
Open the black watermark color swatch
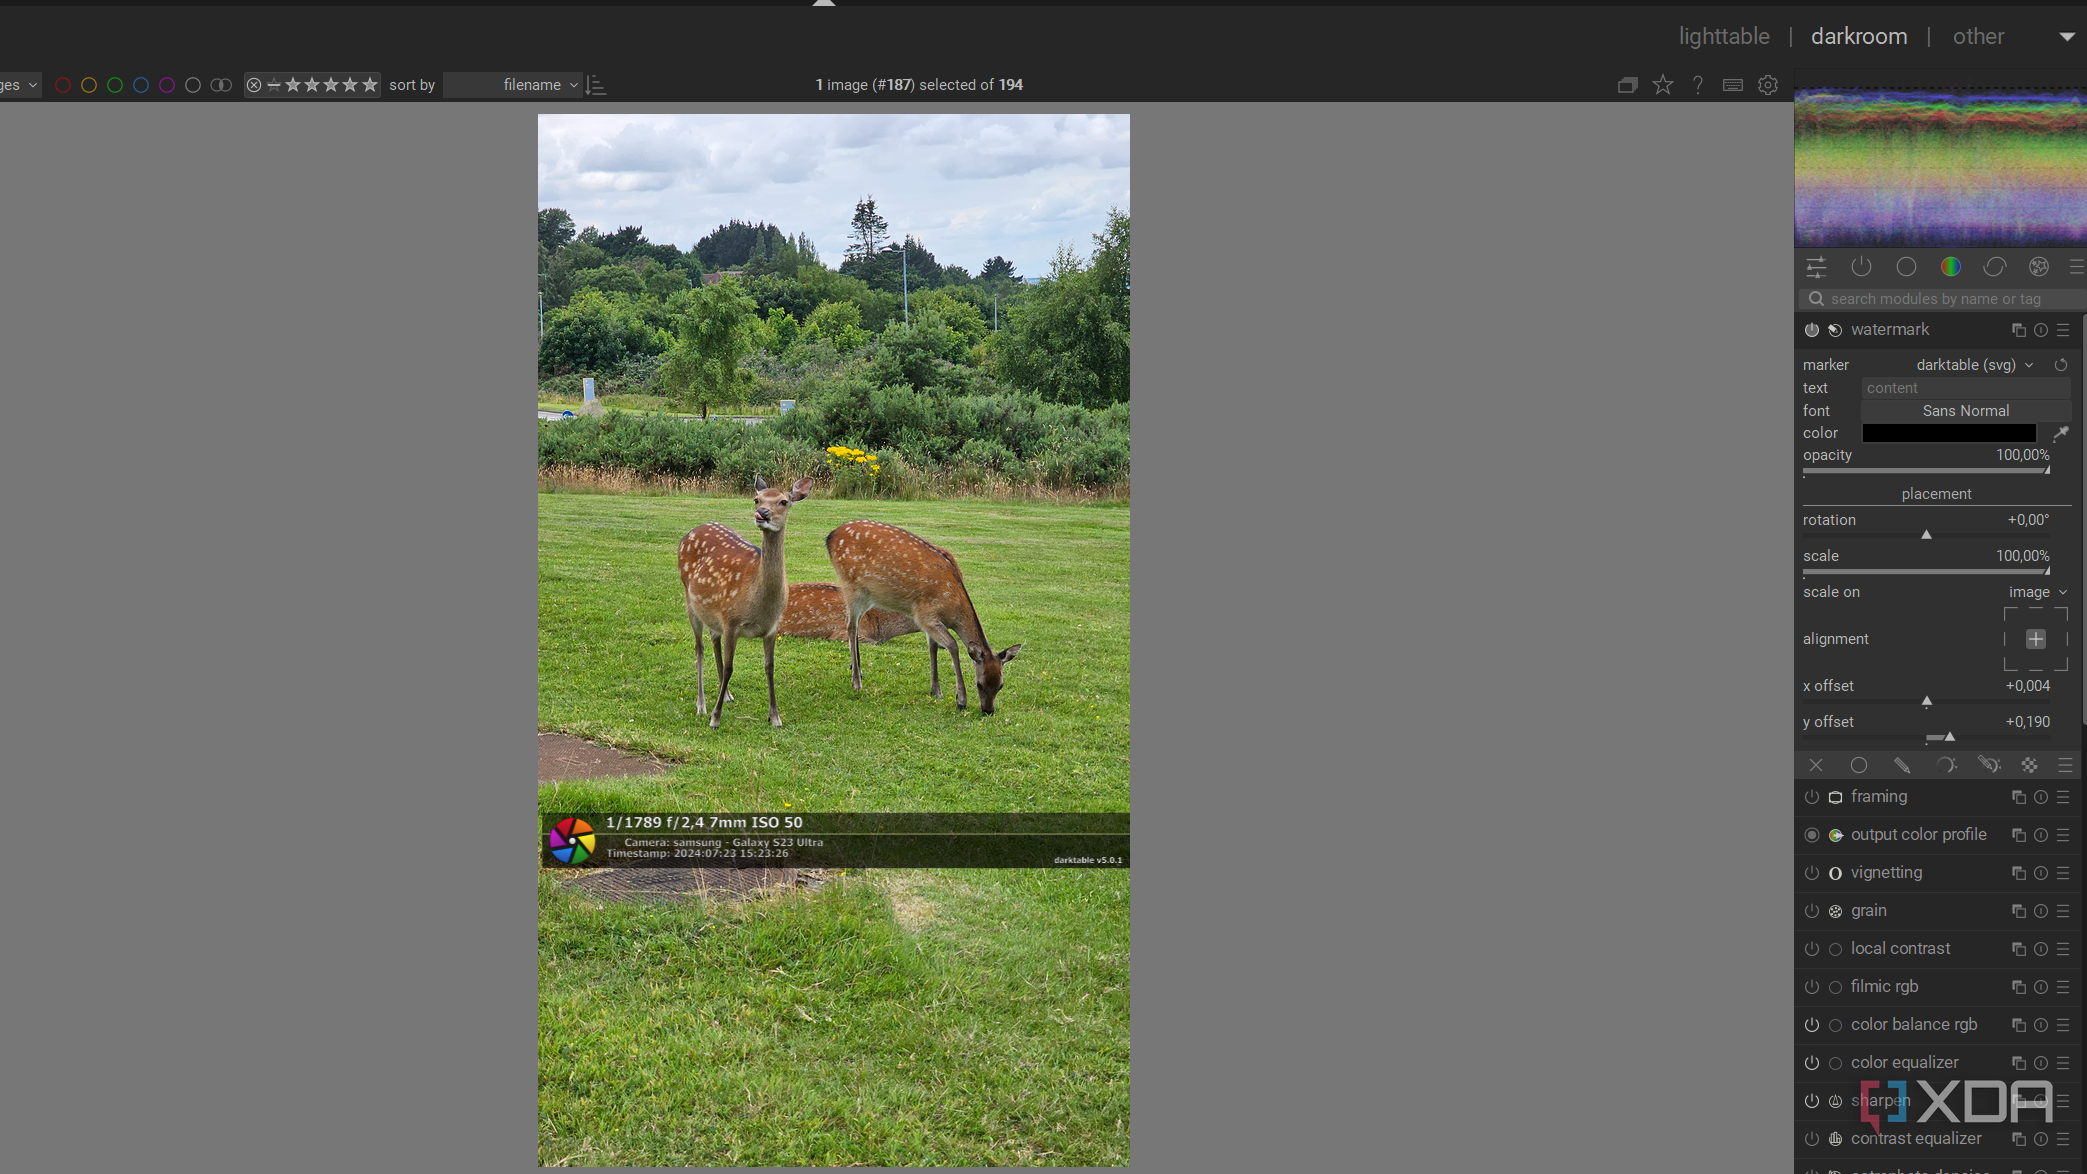(x=1948, y=433)
